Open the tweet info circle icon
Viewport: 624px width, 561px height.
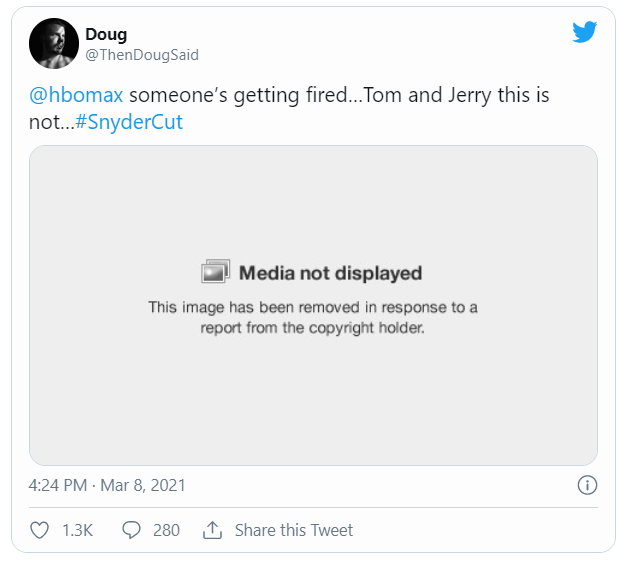pos(588,485)
